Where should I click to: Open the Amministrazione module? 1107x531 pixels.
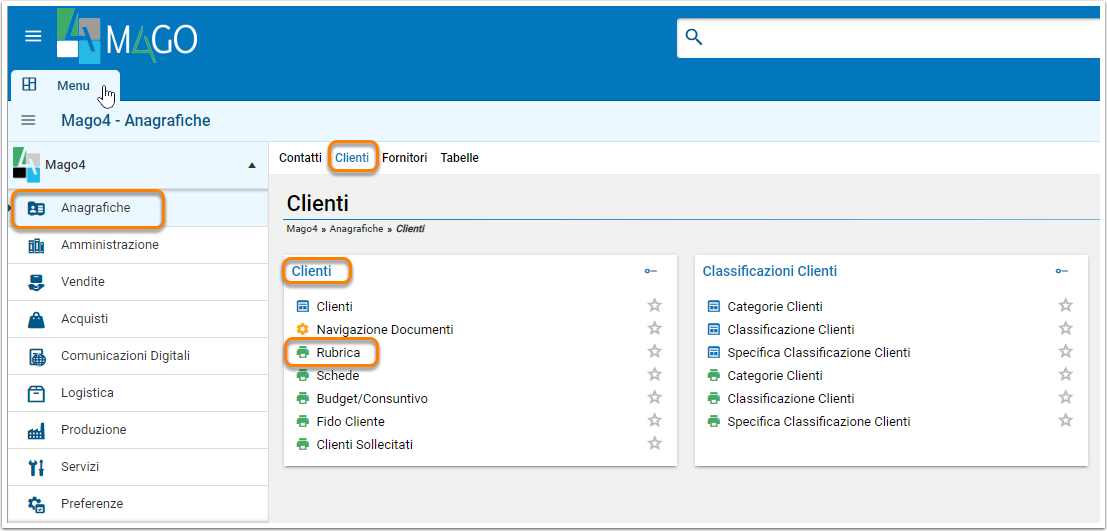tap(138, 245)
